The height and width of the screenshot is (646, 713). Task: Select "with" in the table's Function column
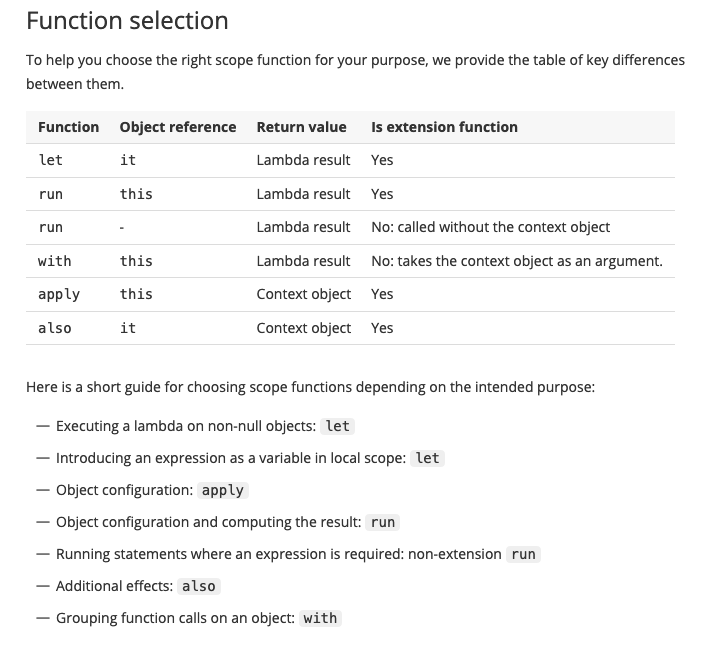pyautogui.click(x=54, y=261)
